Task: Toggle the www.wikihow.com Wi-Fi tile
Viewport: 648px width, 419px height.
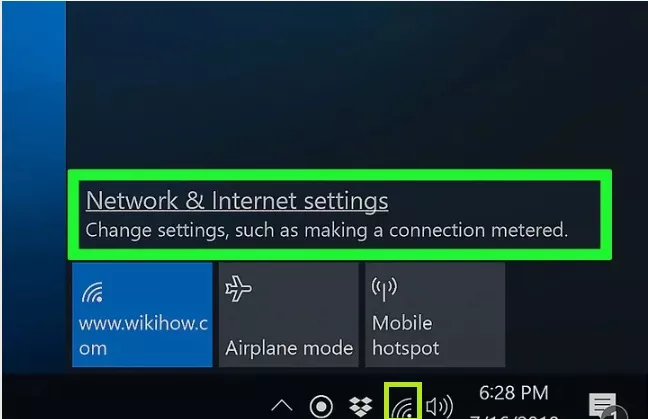Action: pyautogui.click(x=142, y=314)
